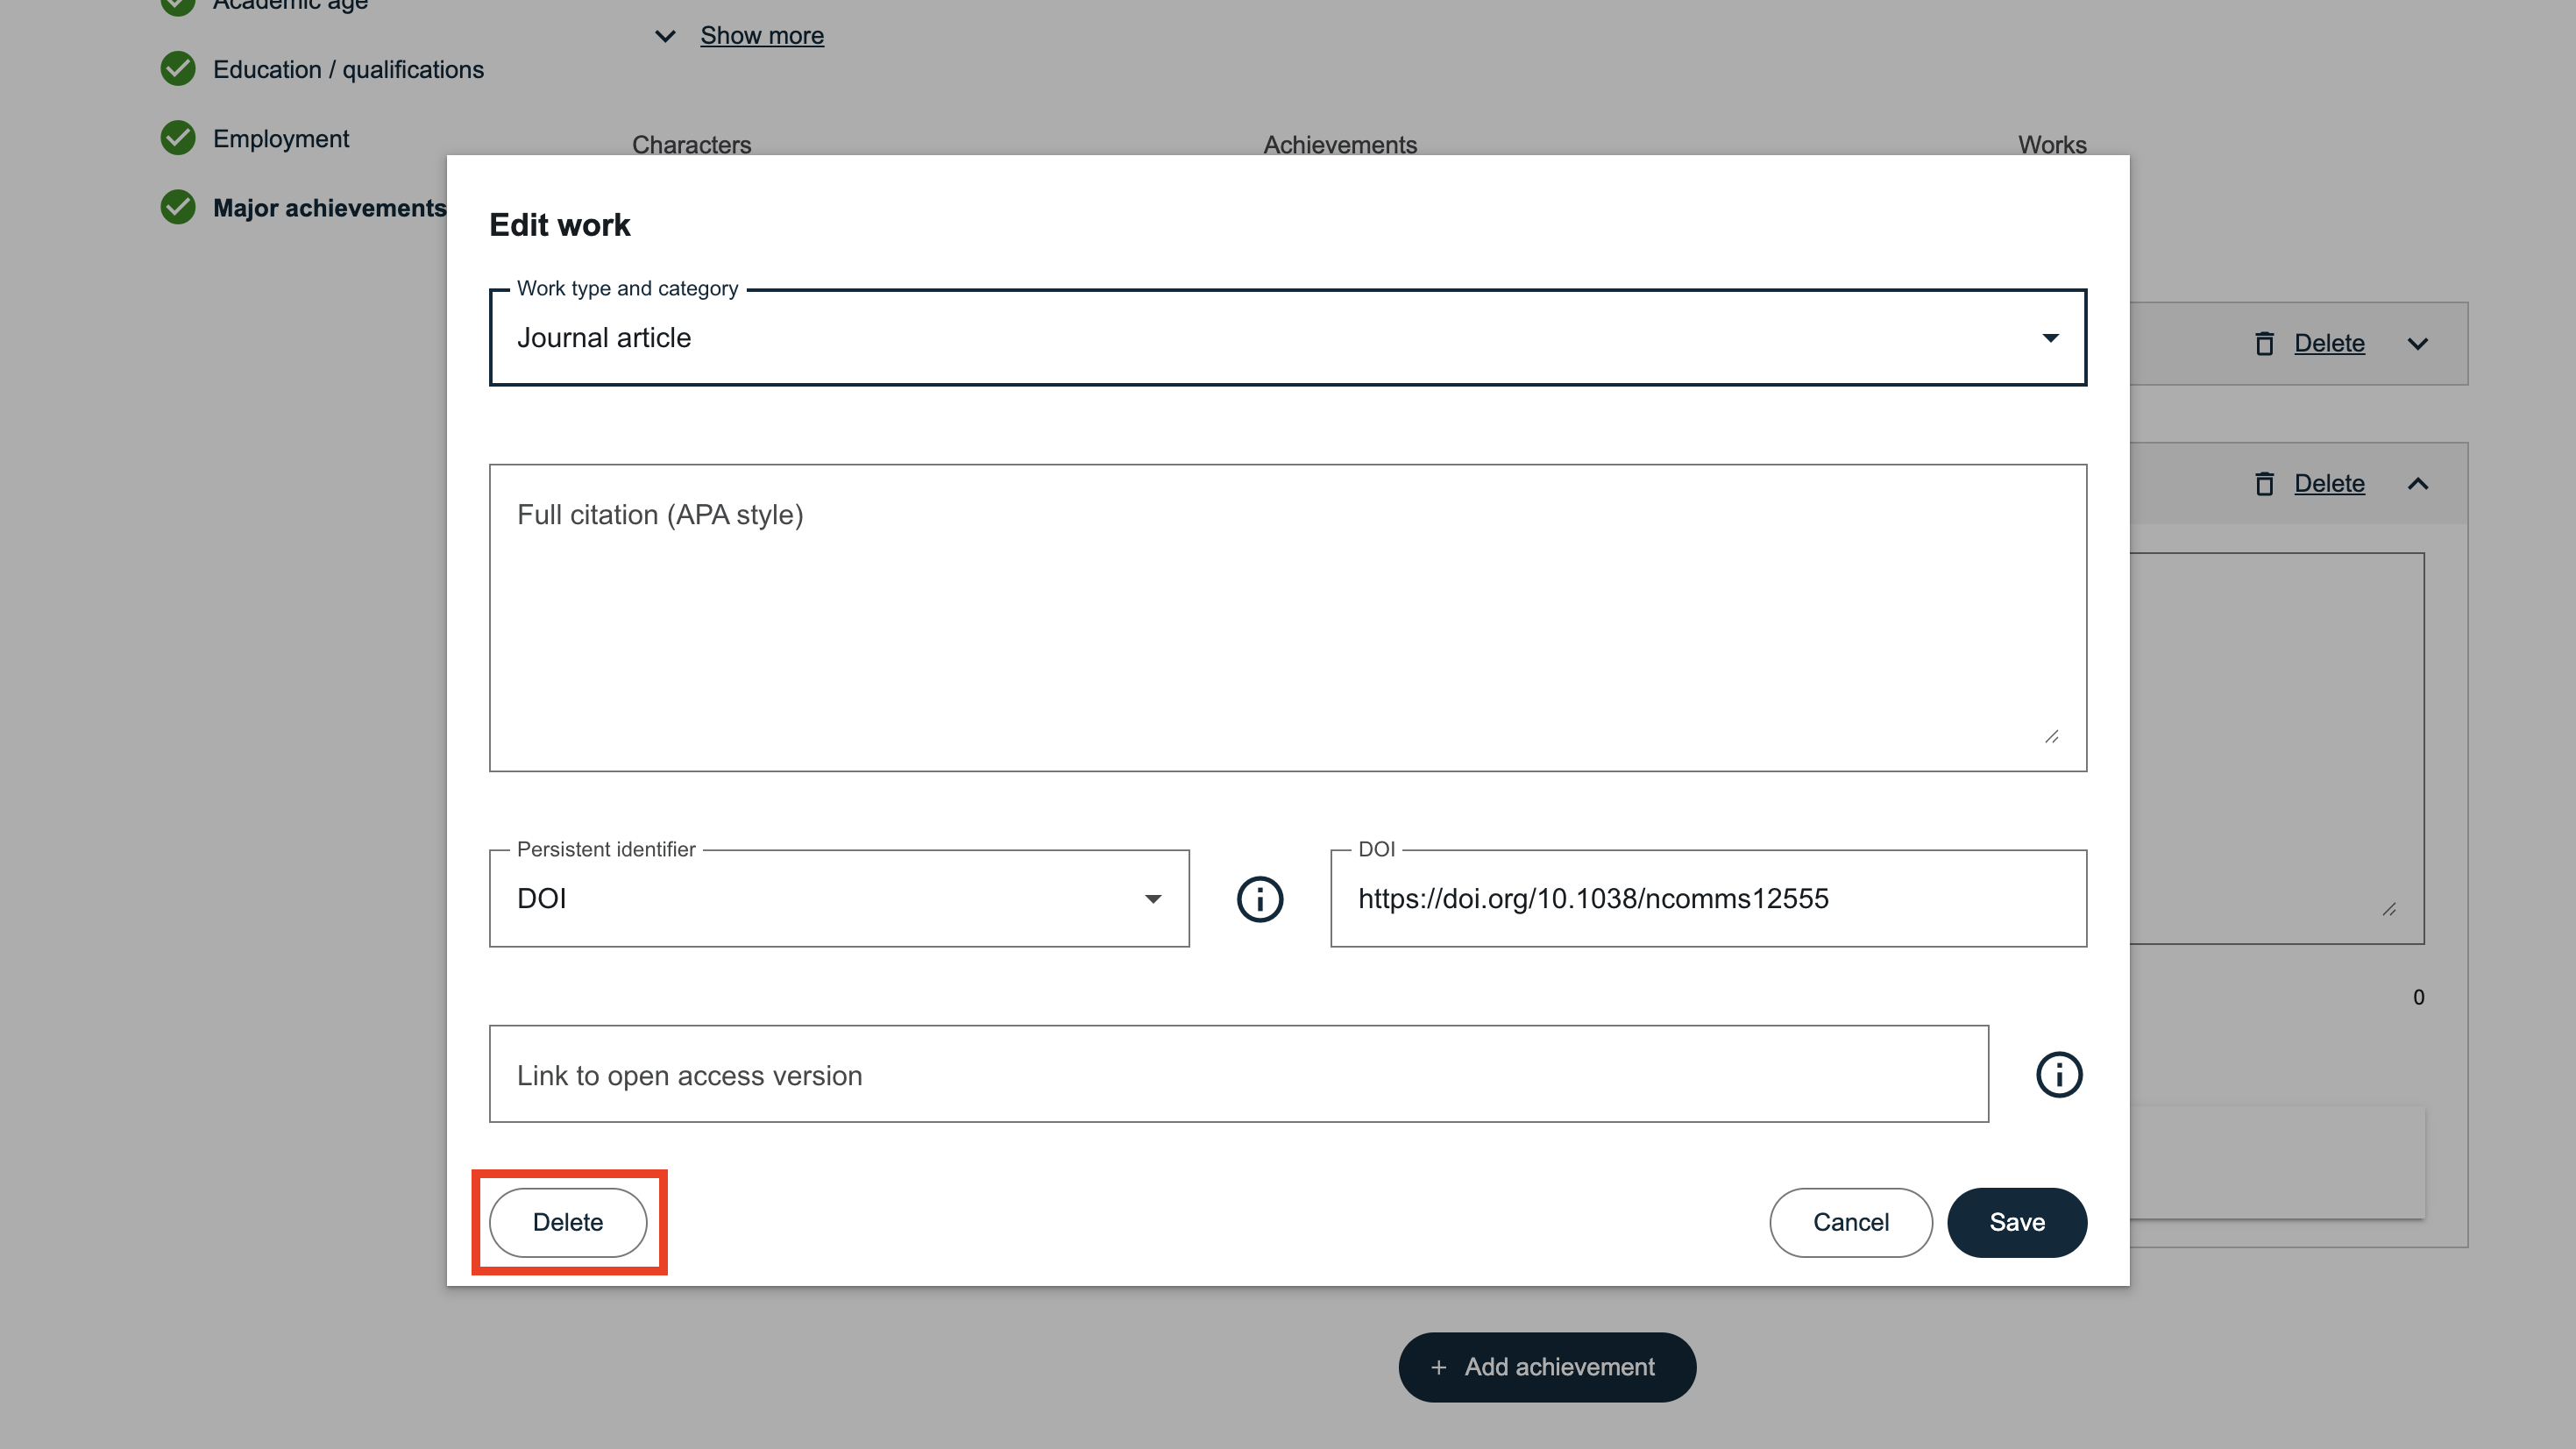Click the Cancel button
This screenshot has height=1449, width=2576.
click(x=1850, y=1222)
